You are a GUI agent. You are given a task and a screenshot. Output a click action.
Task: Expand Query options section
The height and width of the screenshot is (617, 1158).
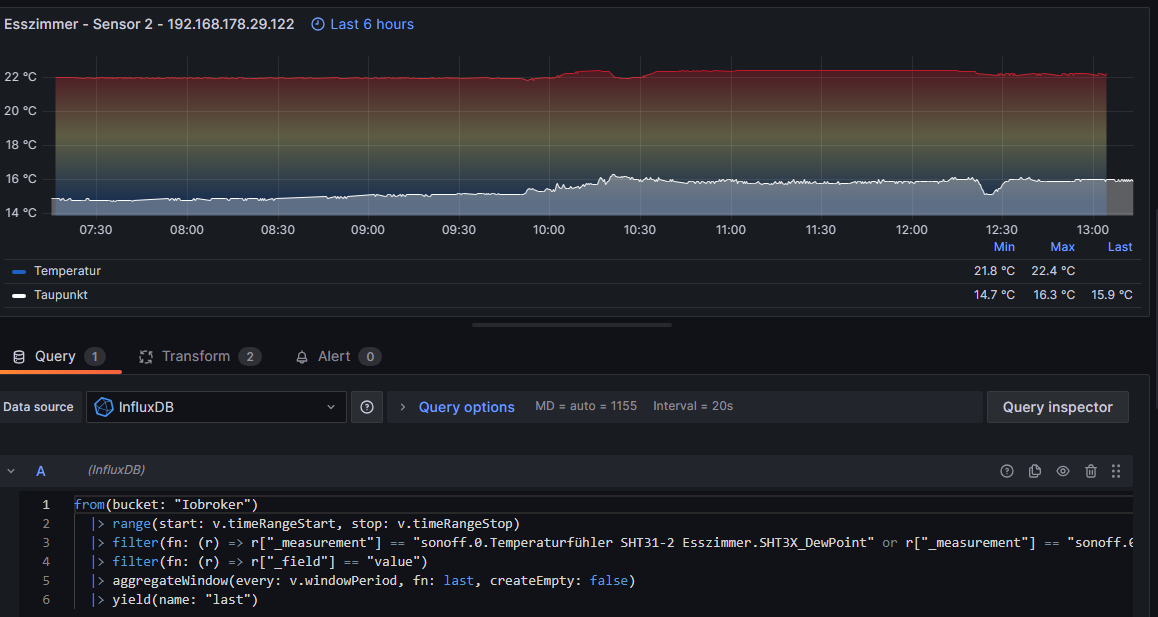[466, 407]
